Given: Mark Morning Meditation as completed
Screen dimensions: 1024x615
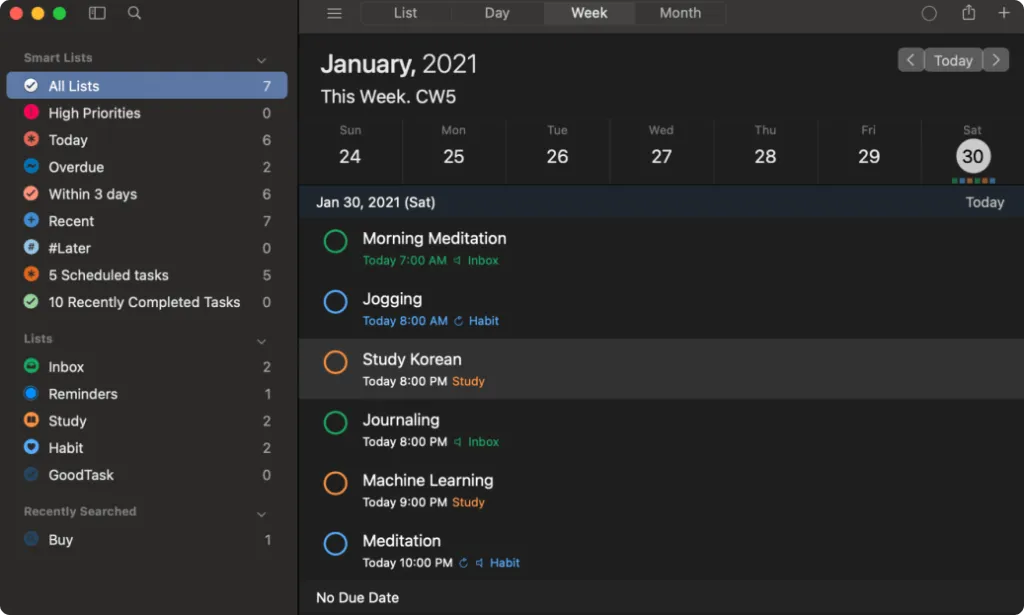Looking at the screenshot, I should [x=335, y=241].
